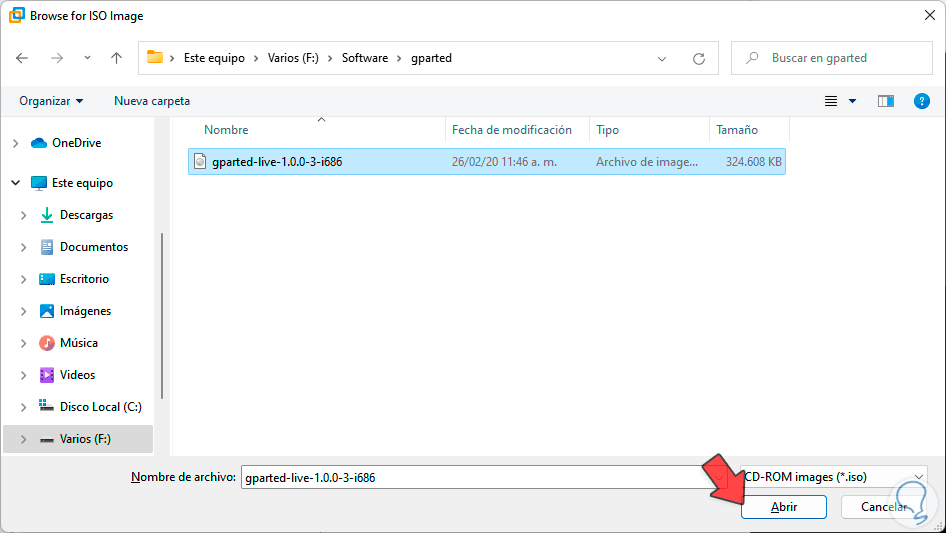This screenshot has width=946, height=533.
Task: Go forward using the forward arrow
Action: (57, 58)
